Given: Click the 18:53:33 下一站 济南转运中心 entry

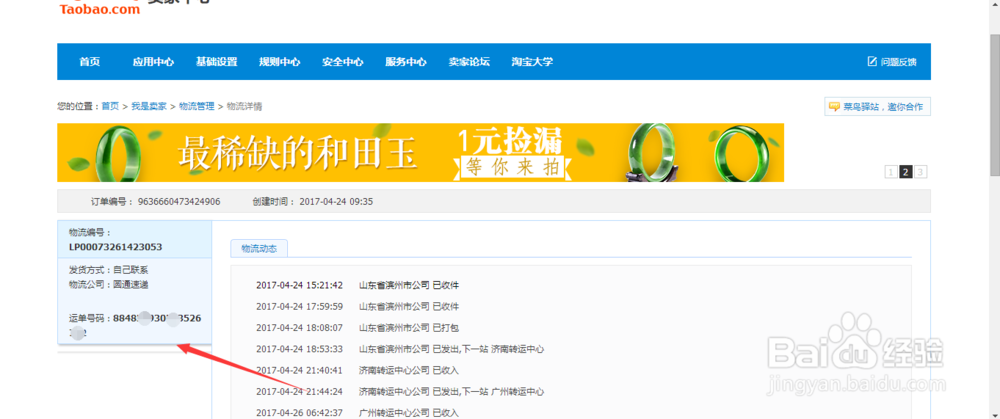Looking at the screenshot, I should point(400,349).
